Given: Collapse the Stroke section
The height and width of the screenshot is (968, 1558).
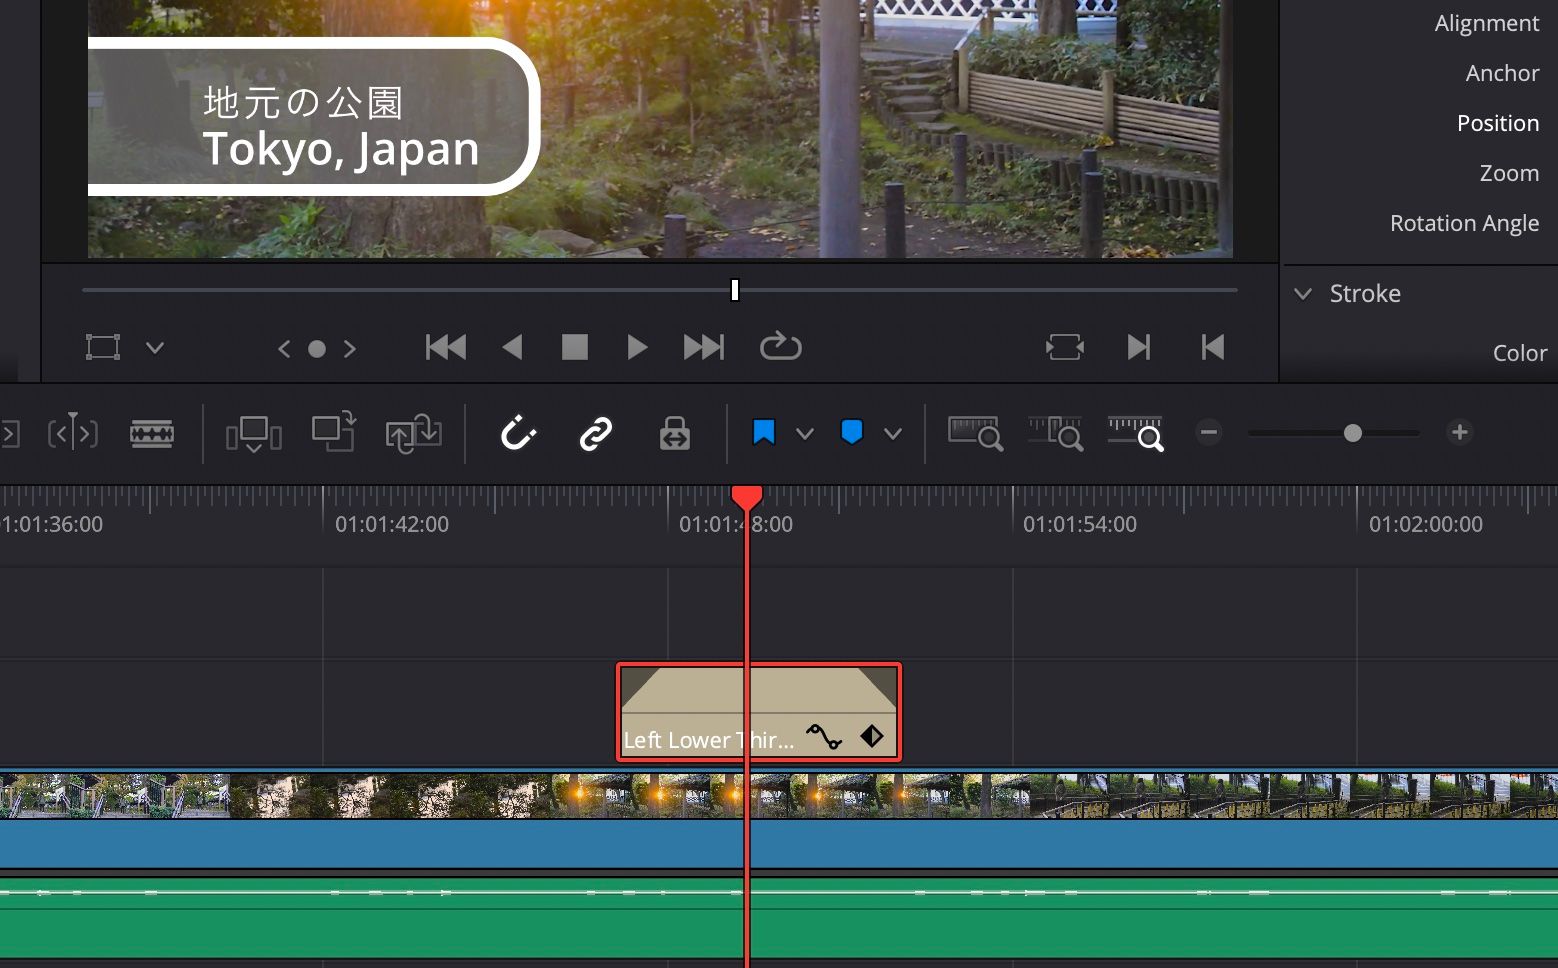Looking at the screenshot, I should pos(1303,294).
